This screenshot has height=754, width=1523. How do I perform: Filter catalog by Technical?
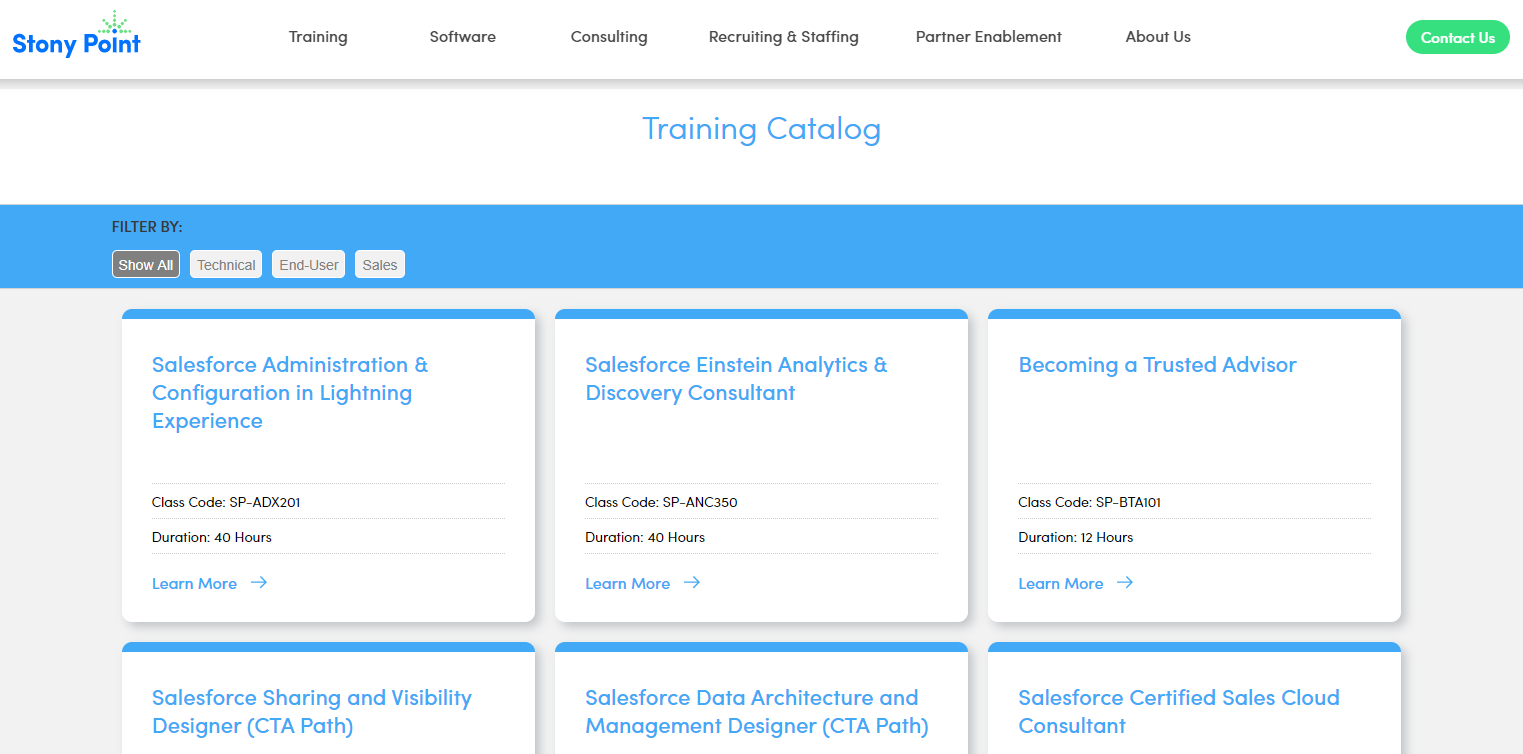coord(226,264)
